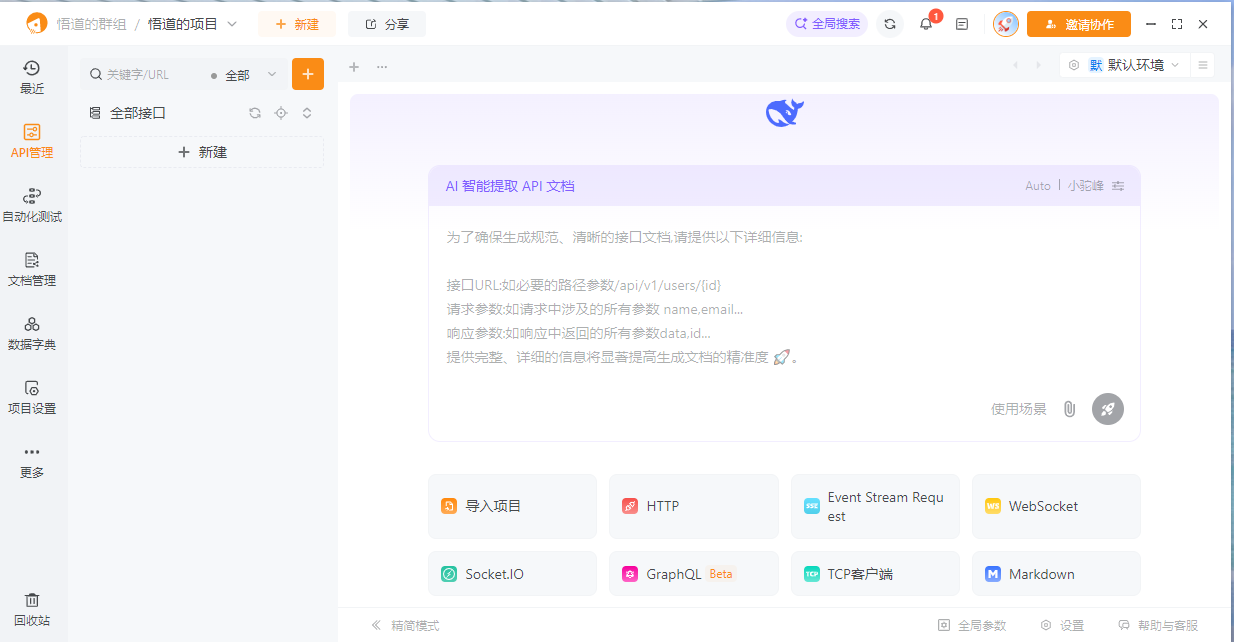This screenshot has width=1234, height=642.
Task: Create a Markdown document
Action: click(1056, 574)
